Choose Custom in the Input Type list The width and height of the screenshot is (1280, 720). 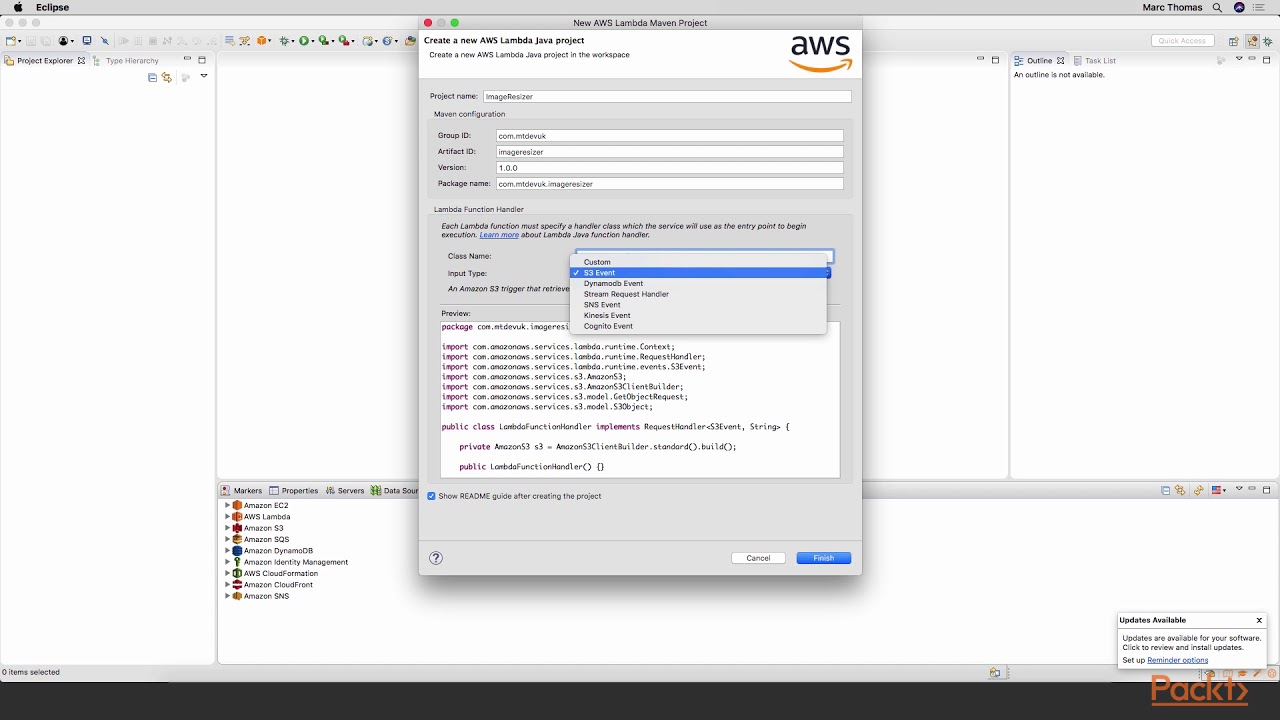[x=698, y=262]
